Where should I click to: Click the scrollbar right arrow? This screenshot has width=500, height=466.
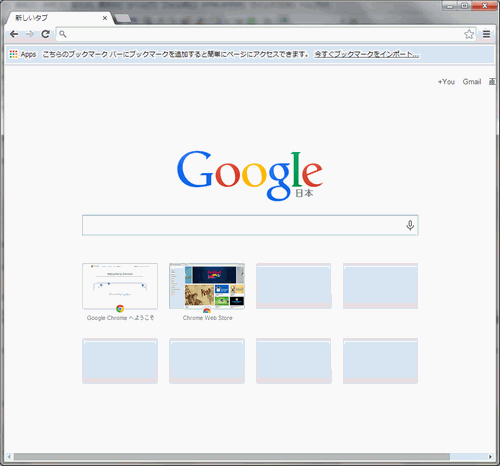click(x=490, y=457)
